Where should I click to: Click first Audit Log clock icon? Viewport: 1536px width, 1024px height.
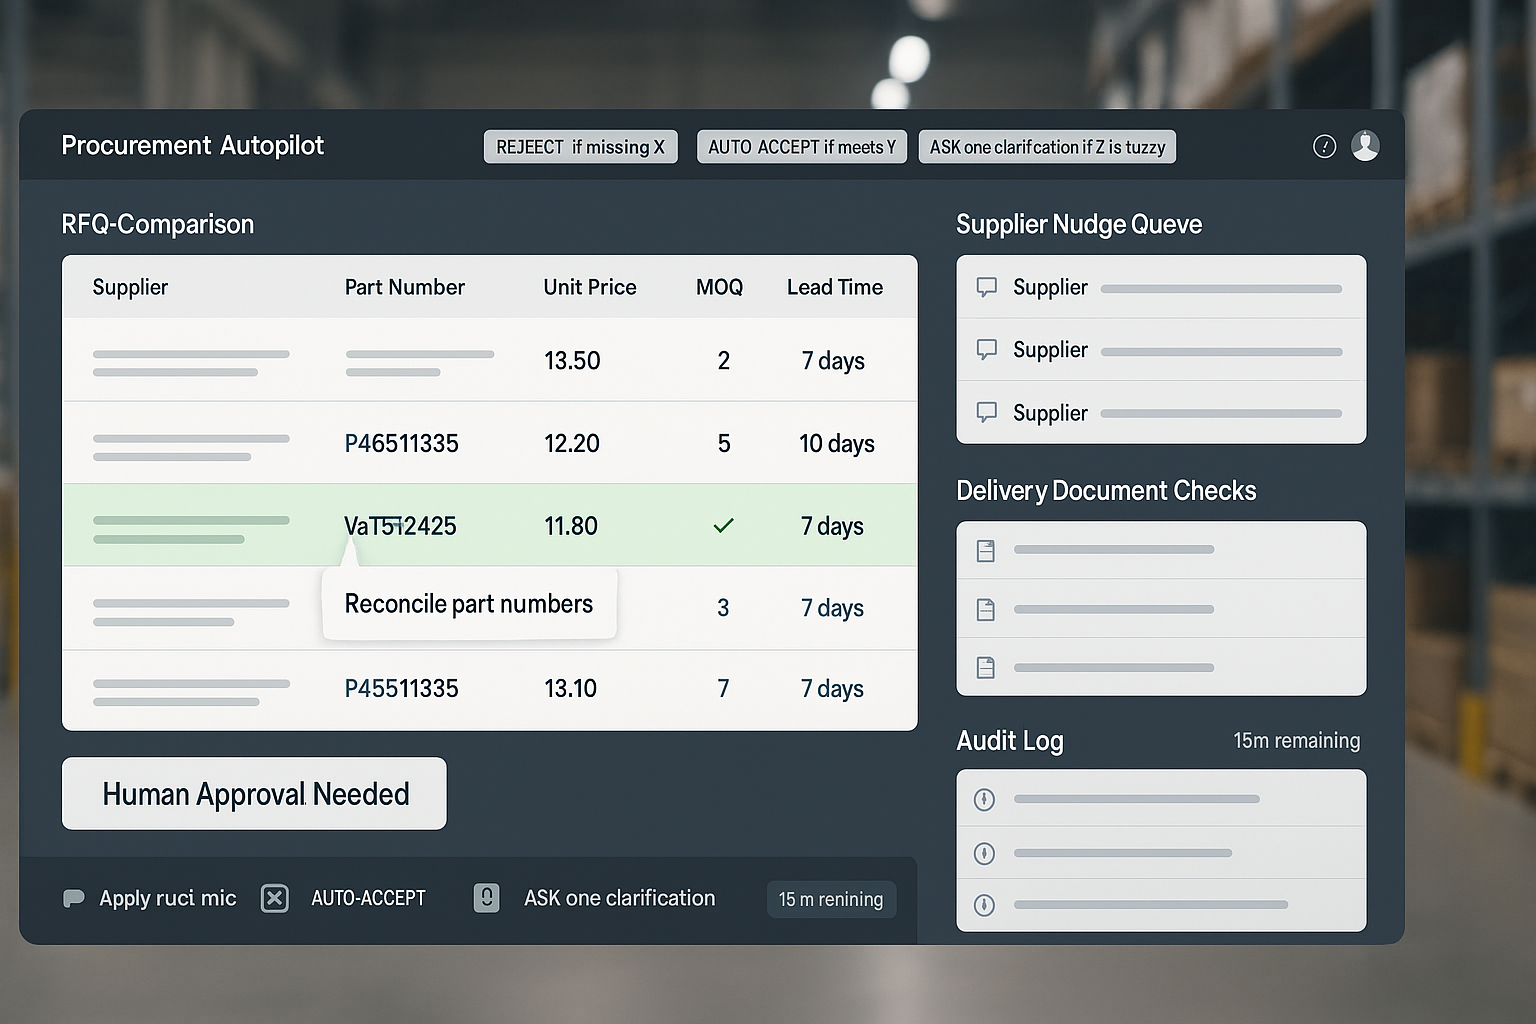(x=984, y=799)
